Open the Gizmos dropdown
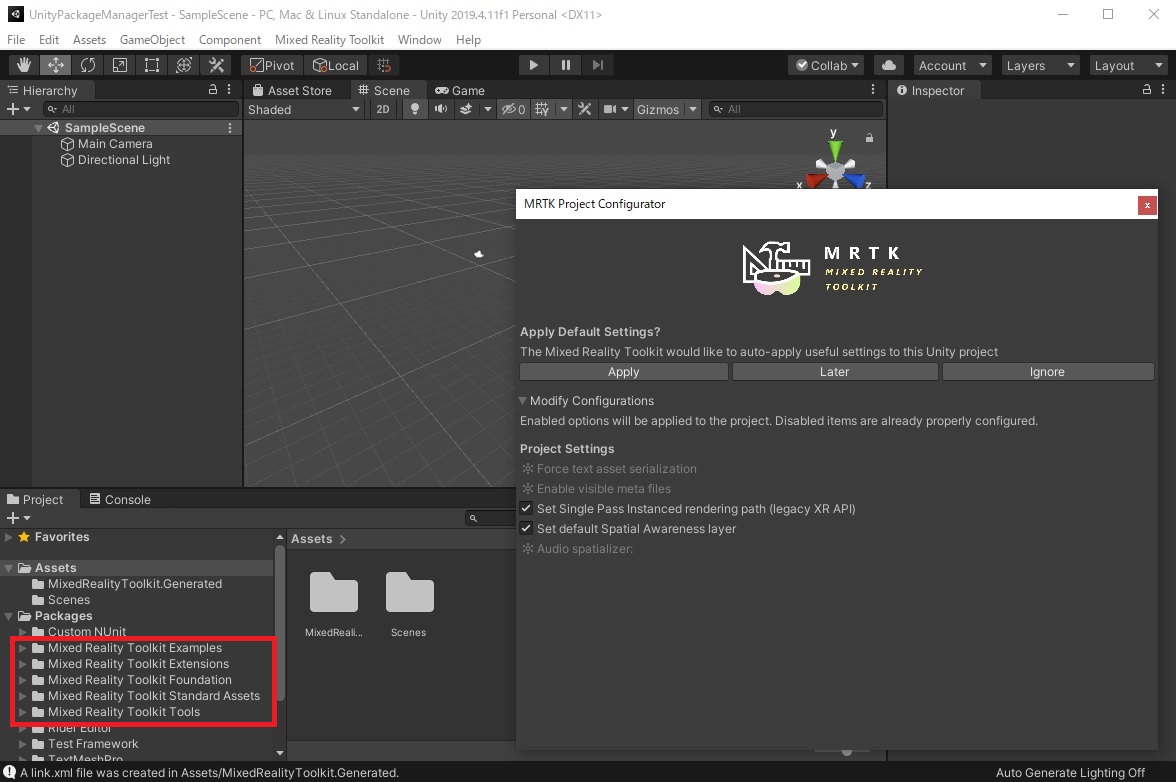1176x782 pixels. 667,109
